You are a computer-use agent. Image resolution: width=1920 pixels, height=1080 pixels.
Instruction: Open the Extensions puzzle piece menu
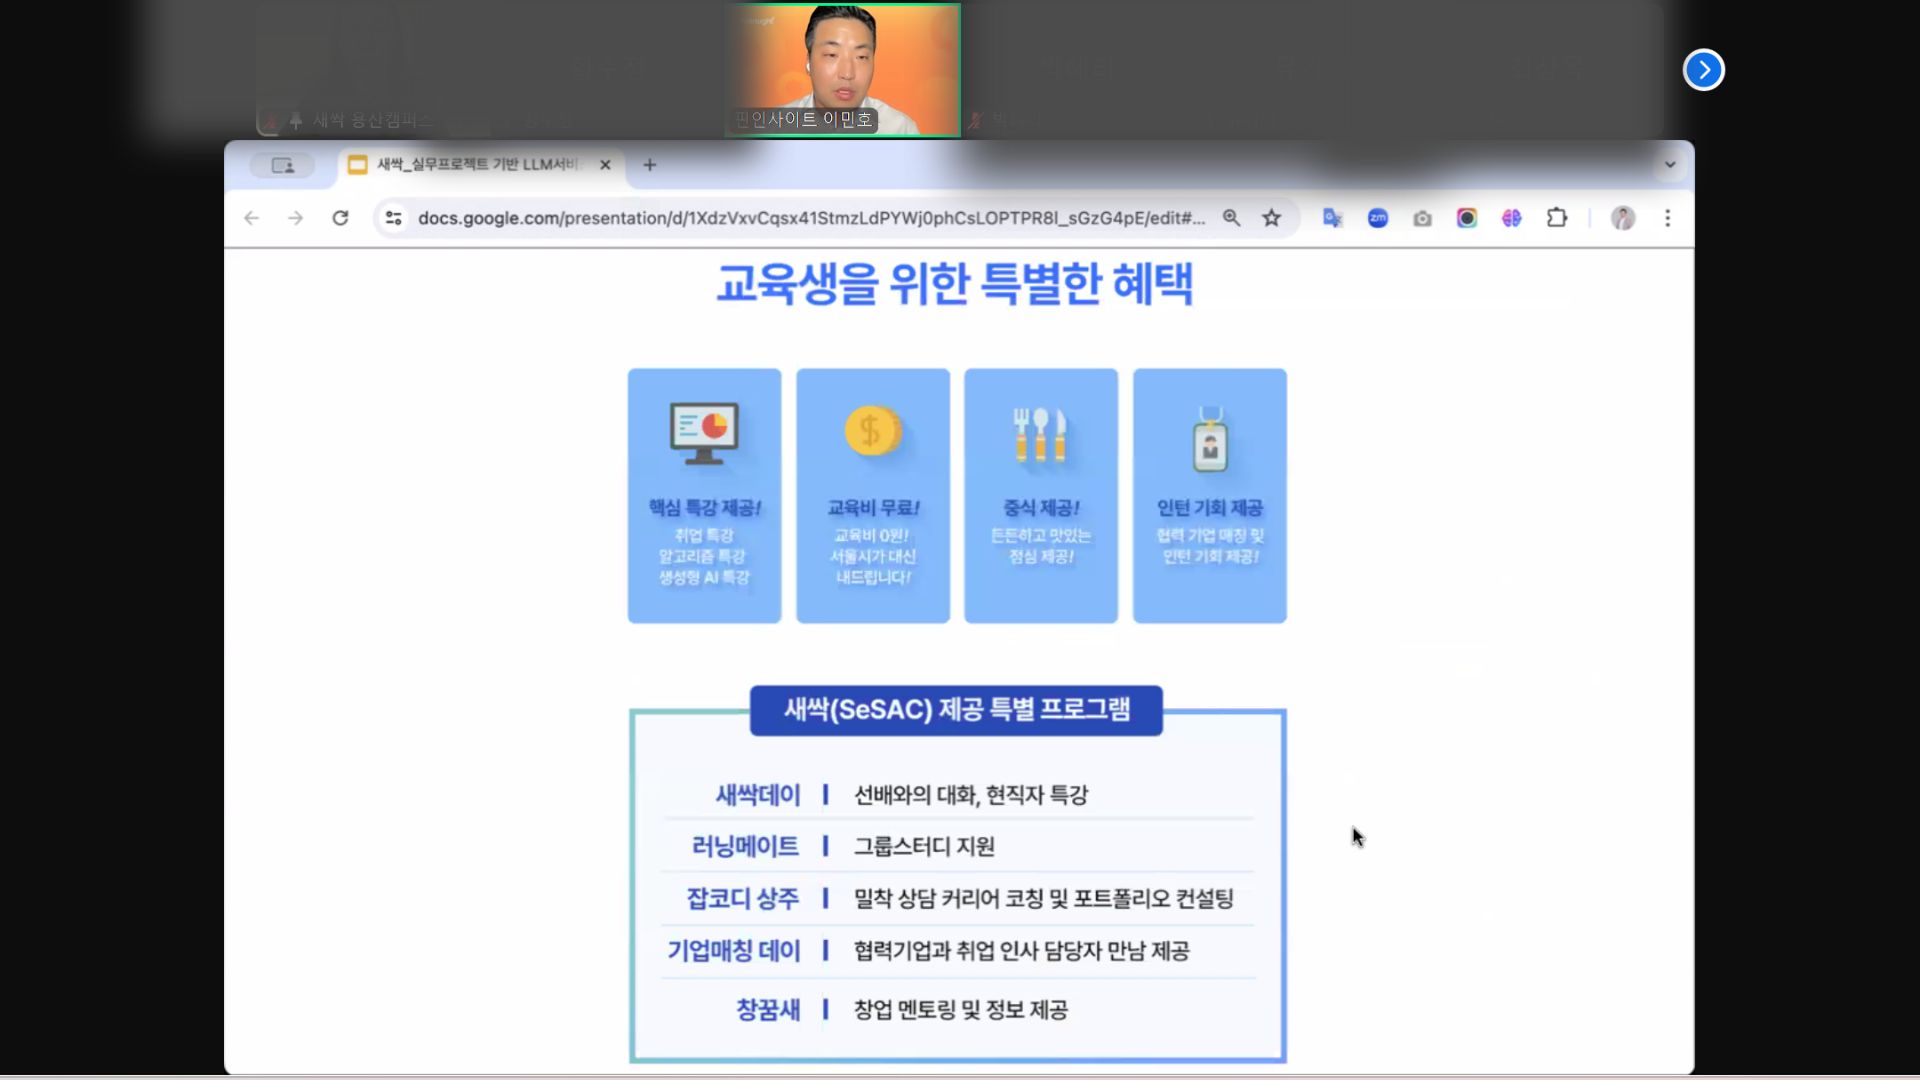[x=1557, y=218]
